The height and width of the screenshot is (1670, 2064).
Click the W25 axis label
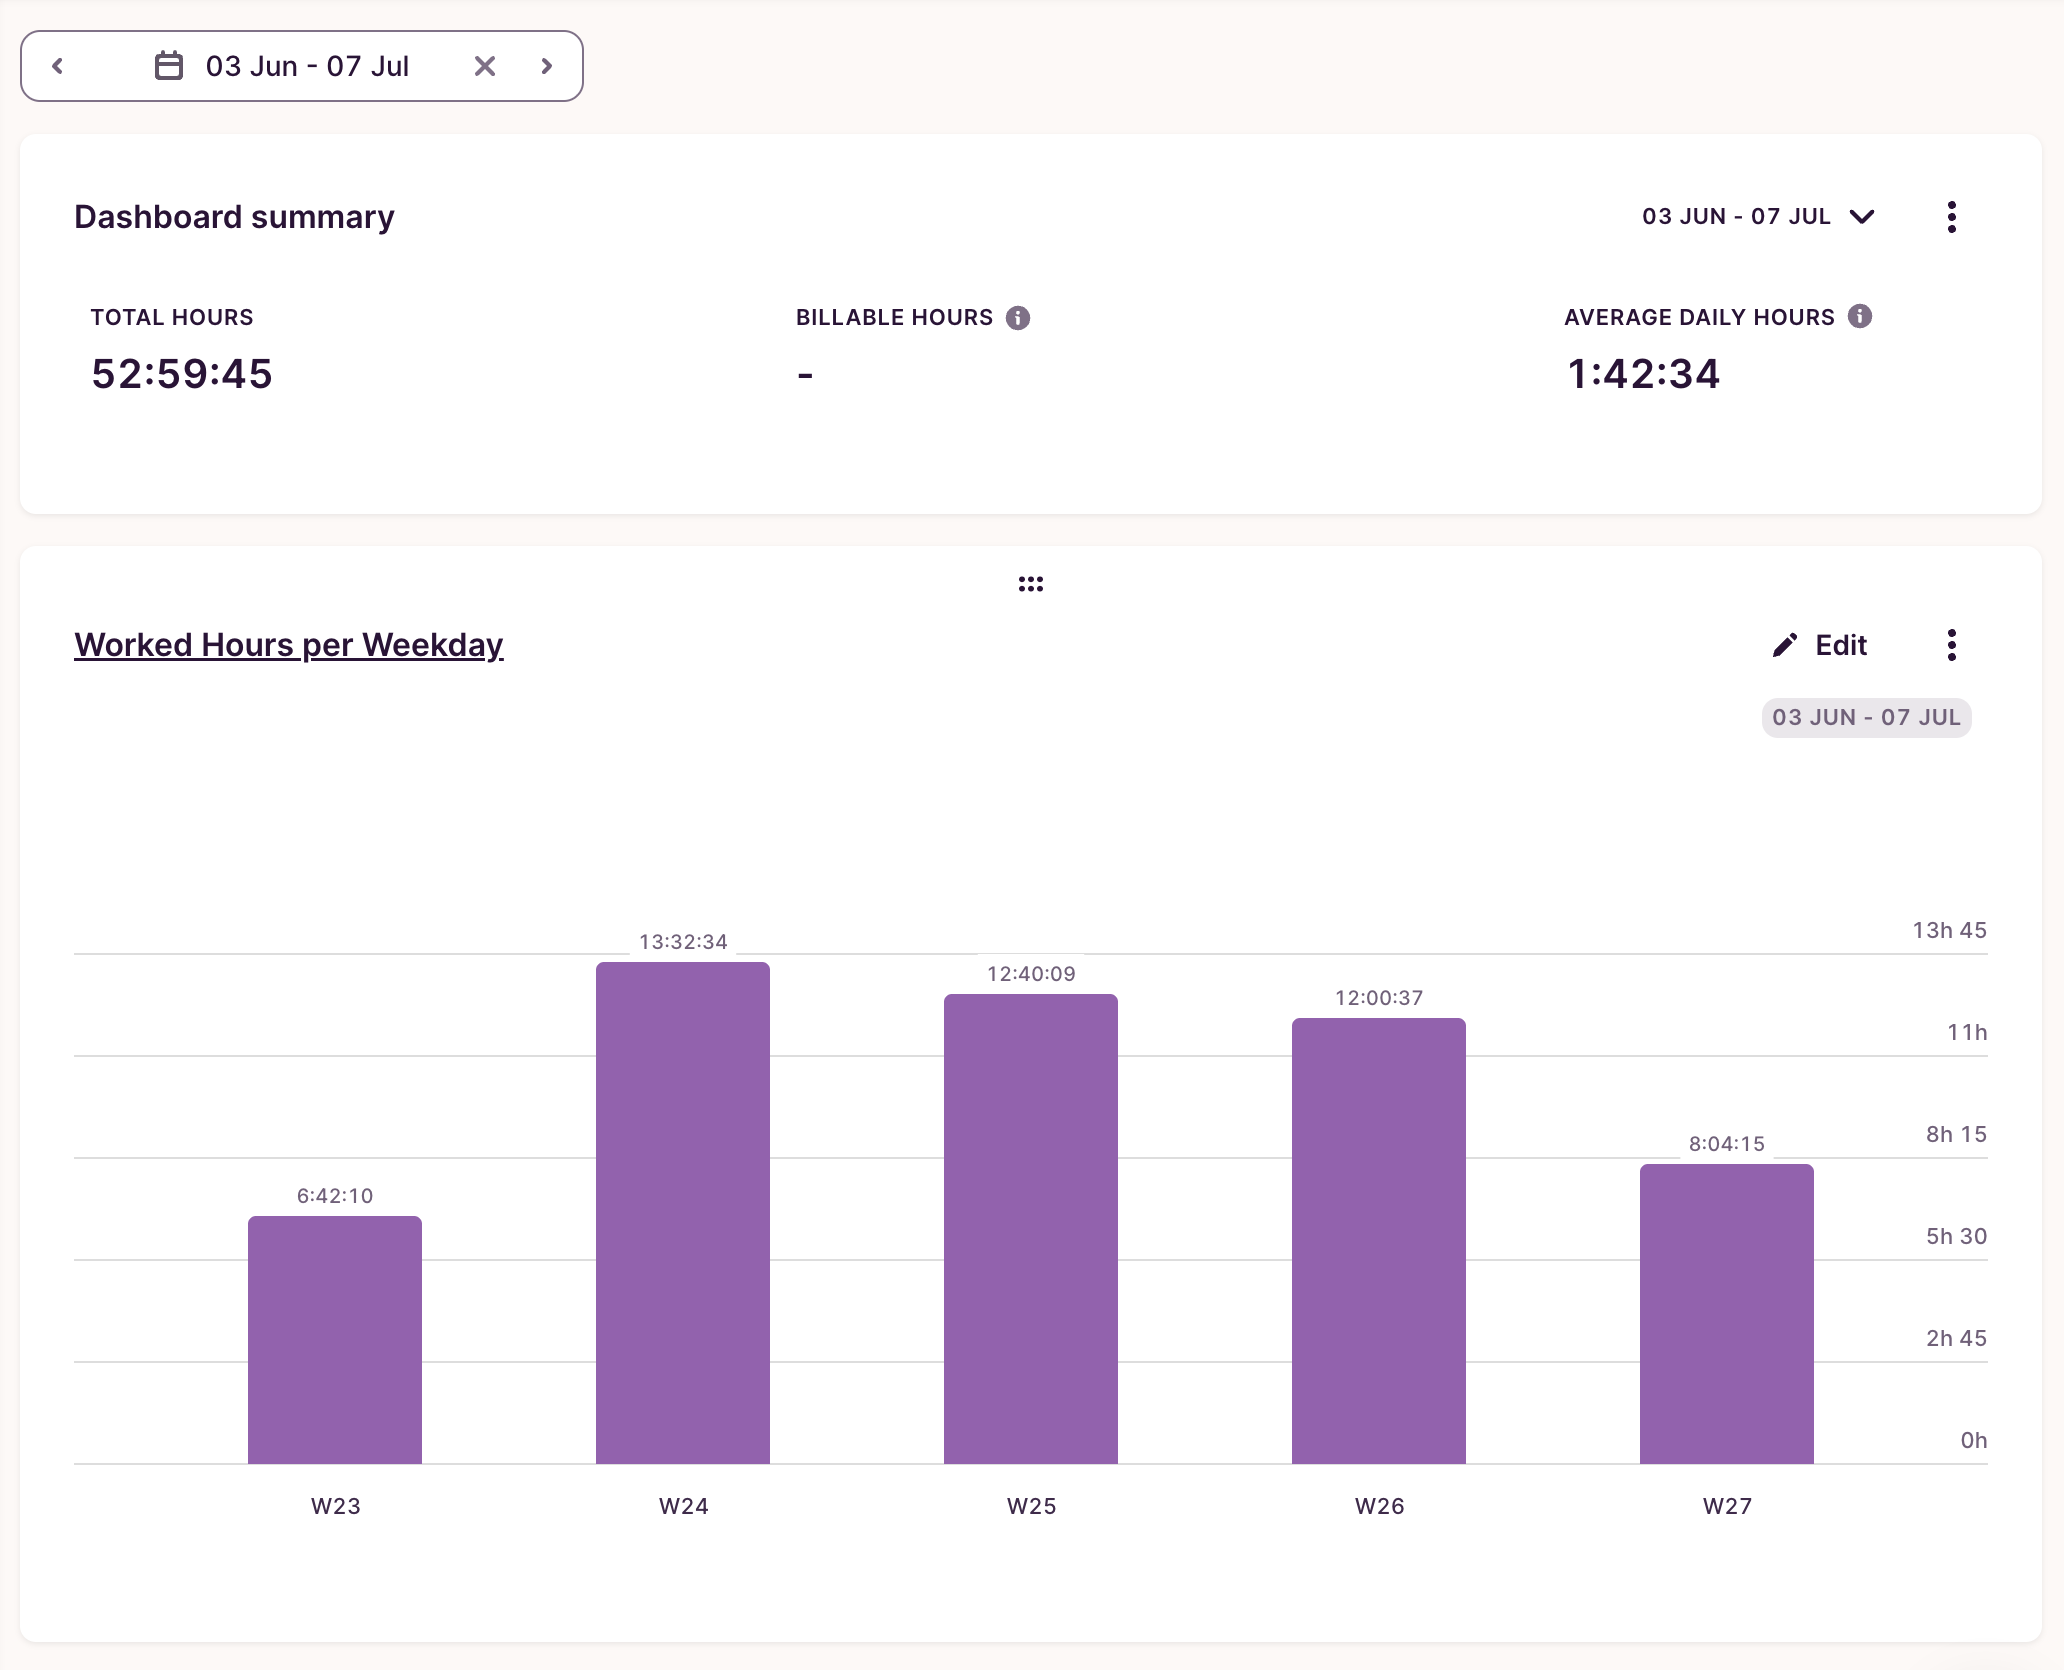[x=1031, y=1506]
